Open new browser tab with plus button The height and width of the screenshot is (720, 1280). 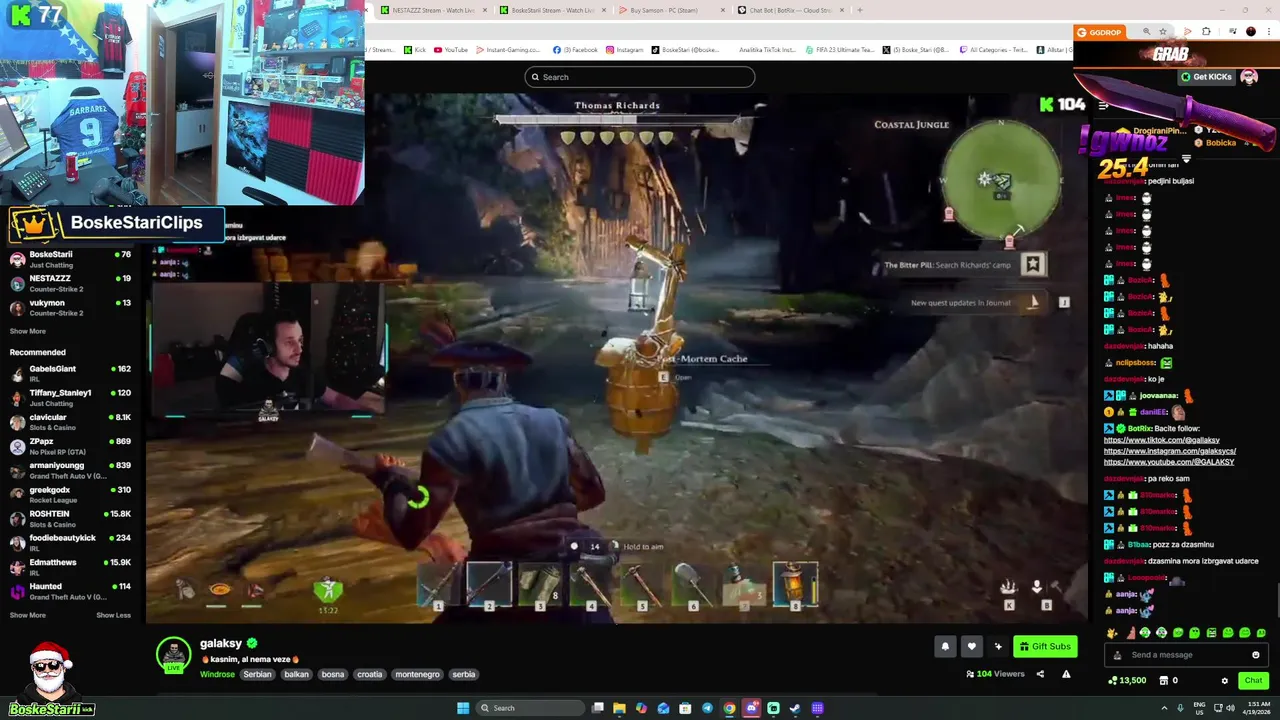pyautogui.click(x=859, y=10)
